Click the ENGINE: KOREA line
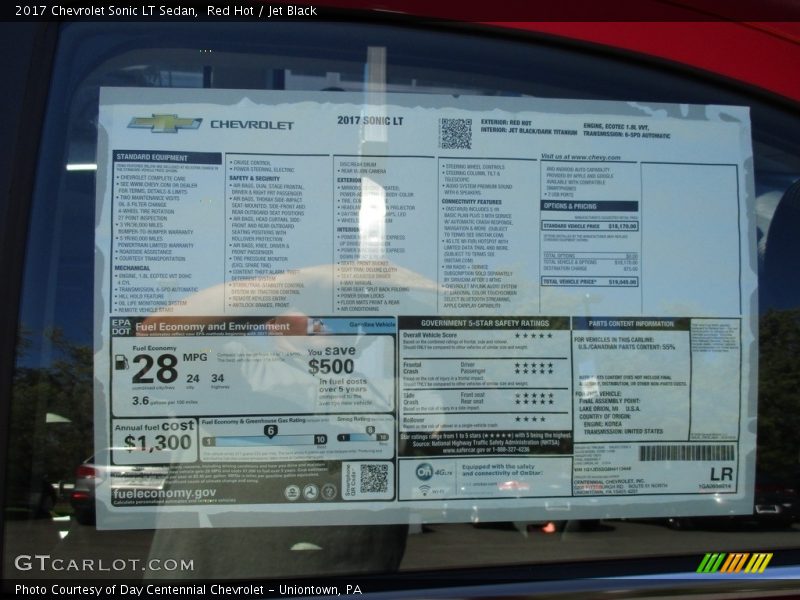This screenshot has width=800, height=600. point(603,424)
